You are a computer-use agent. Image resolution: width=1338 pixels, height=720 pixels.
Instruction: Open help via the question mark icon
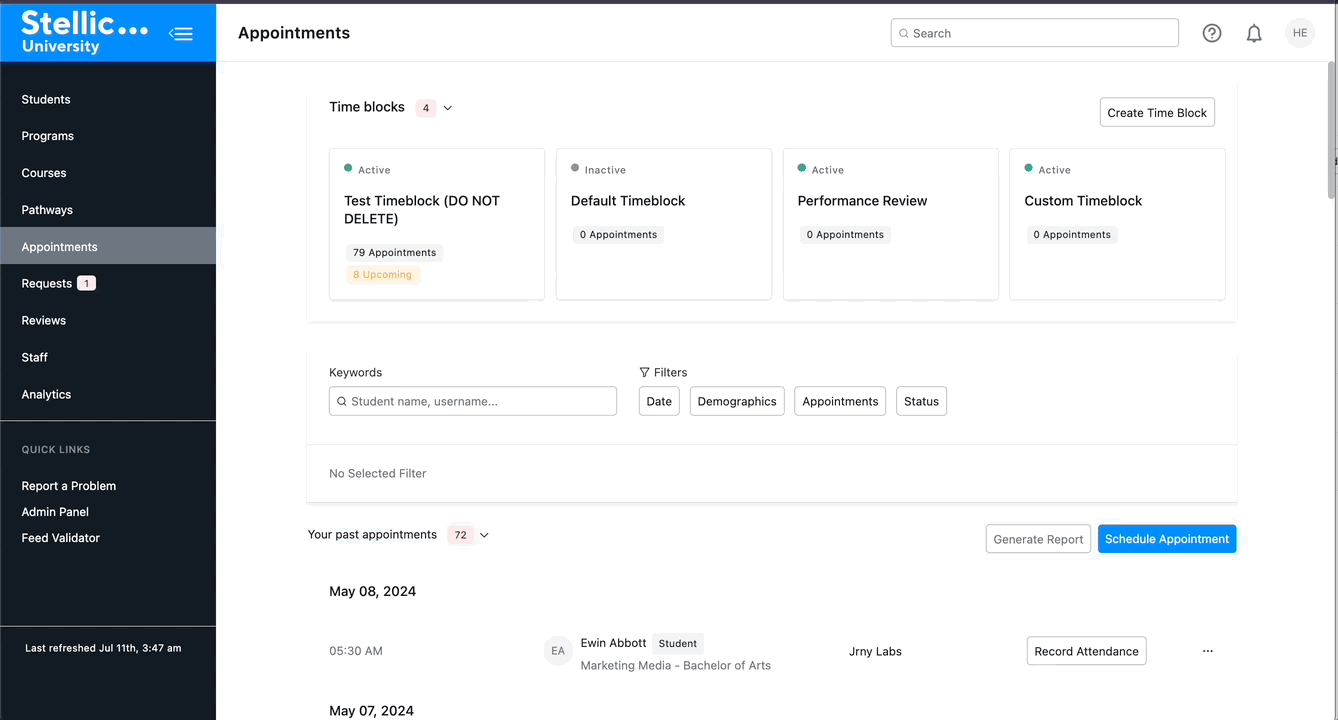pos(1212,33)
